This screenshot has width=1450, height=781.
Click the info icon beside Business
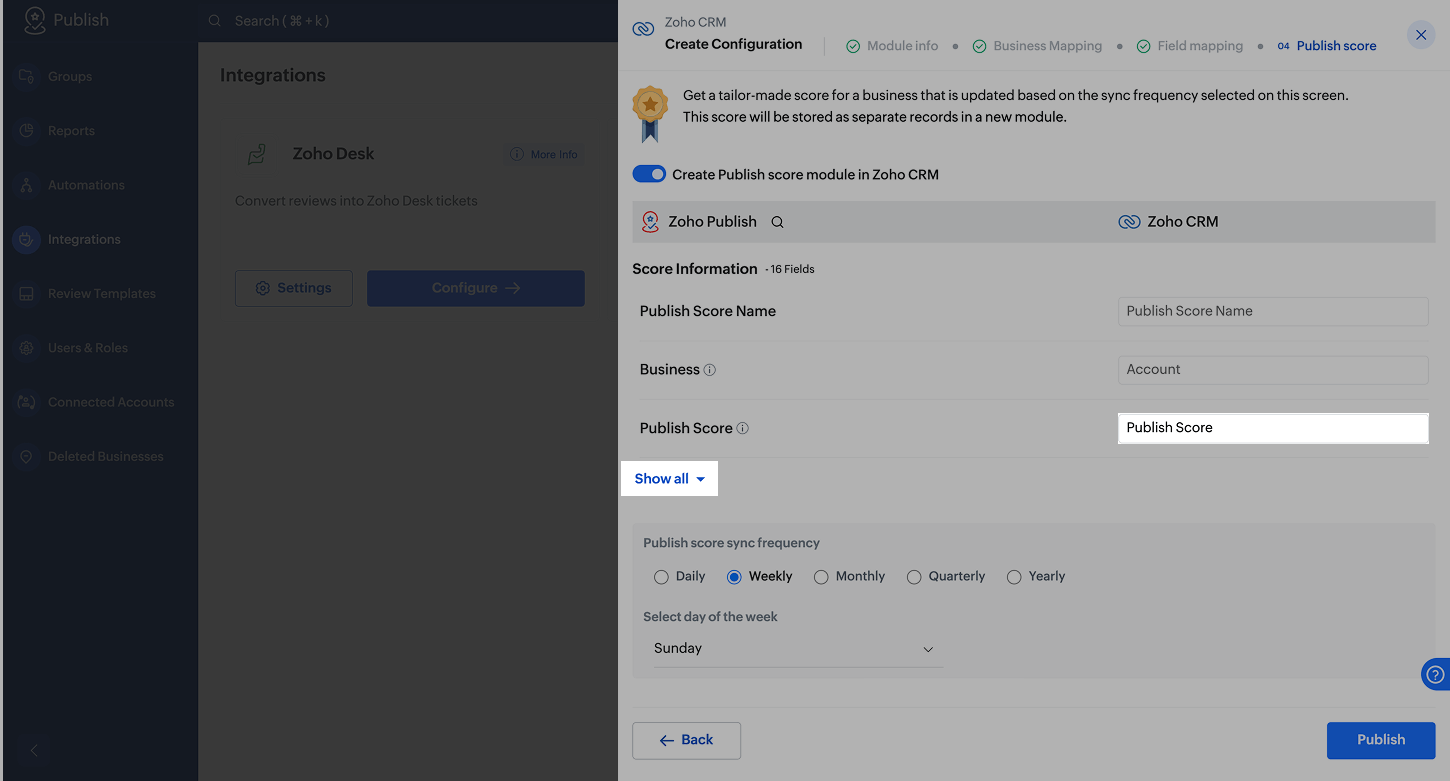(710, 370)
